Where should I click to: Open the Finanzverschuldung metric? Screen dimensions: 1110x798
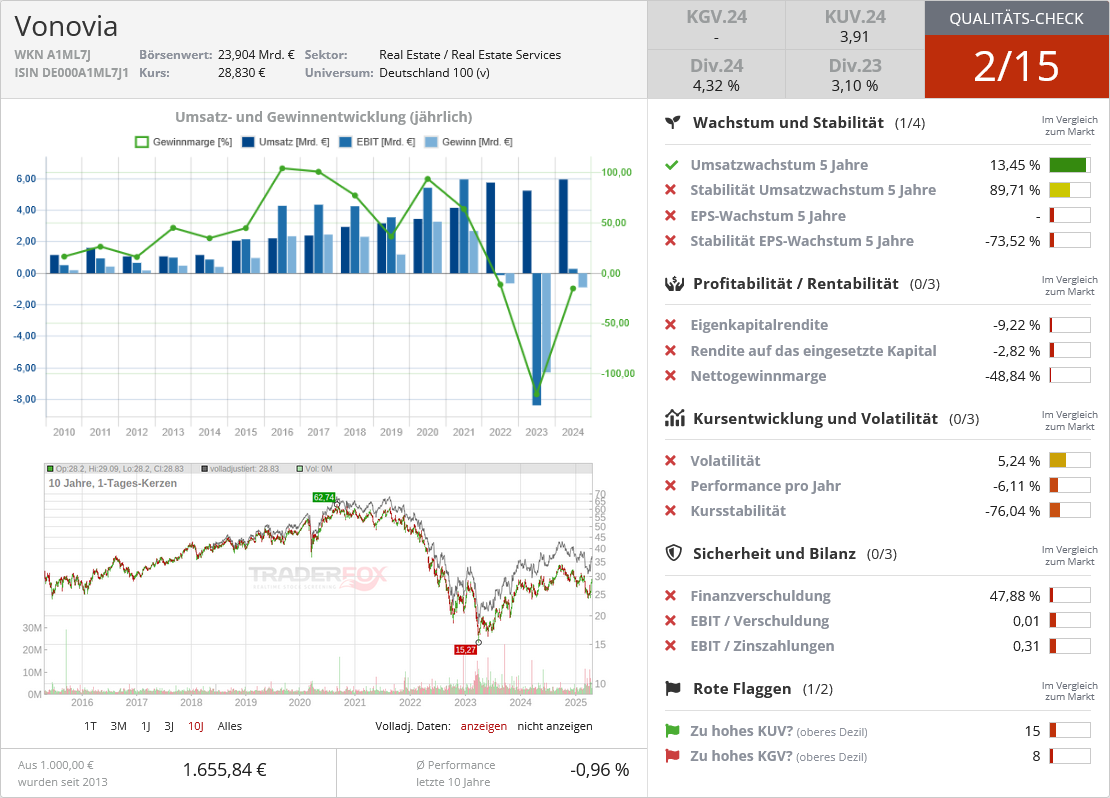tap(760, 595)
